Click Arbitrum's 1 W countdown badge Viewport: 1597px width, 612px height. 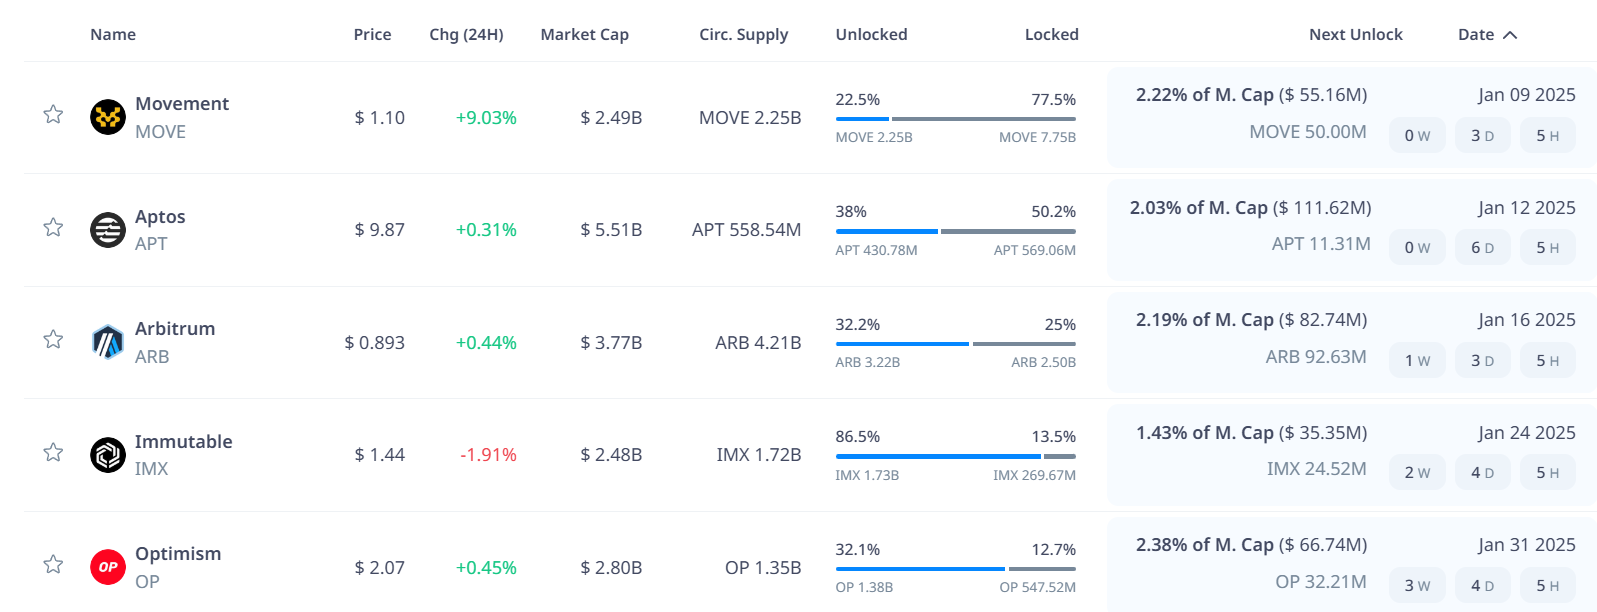(1417, 361)
